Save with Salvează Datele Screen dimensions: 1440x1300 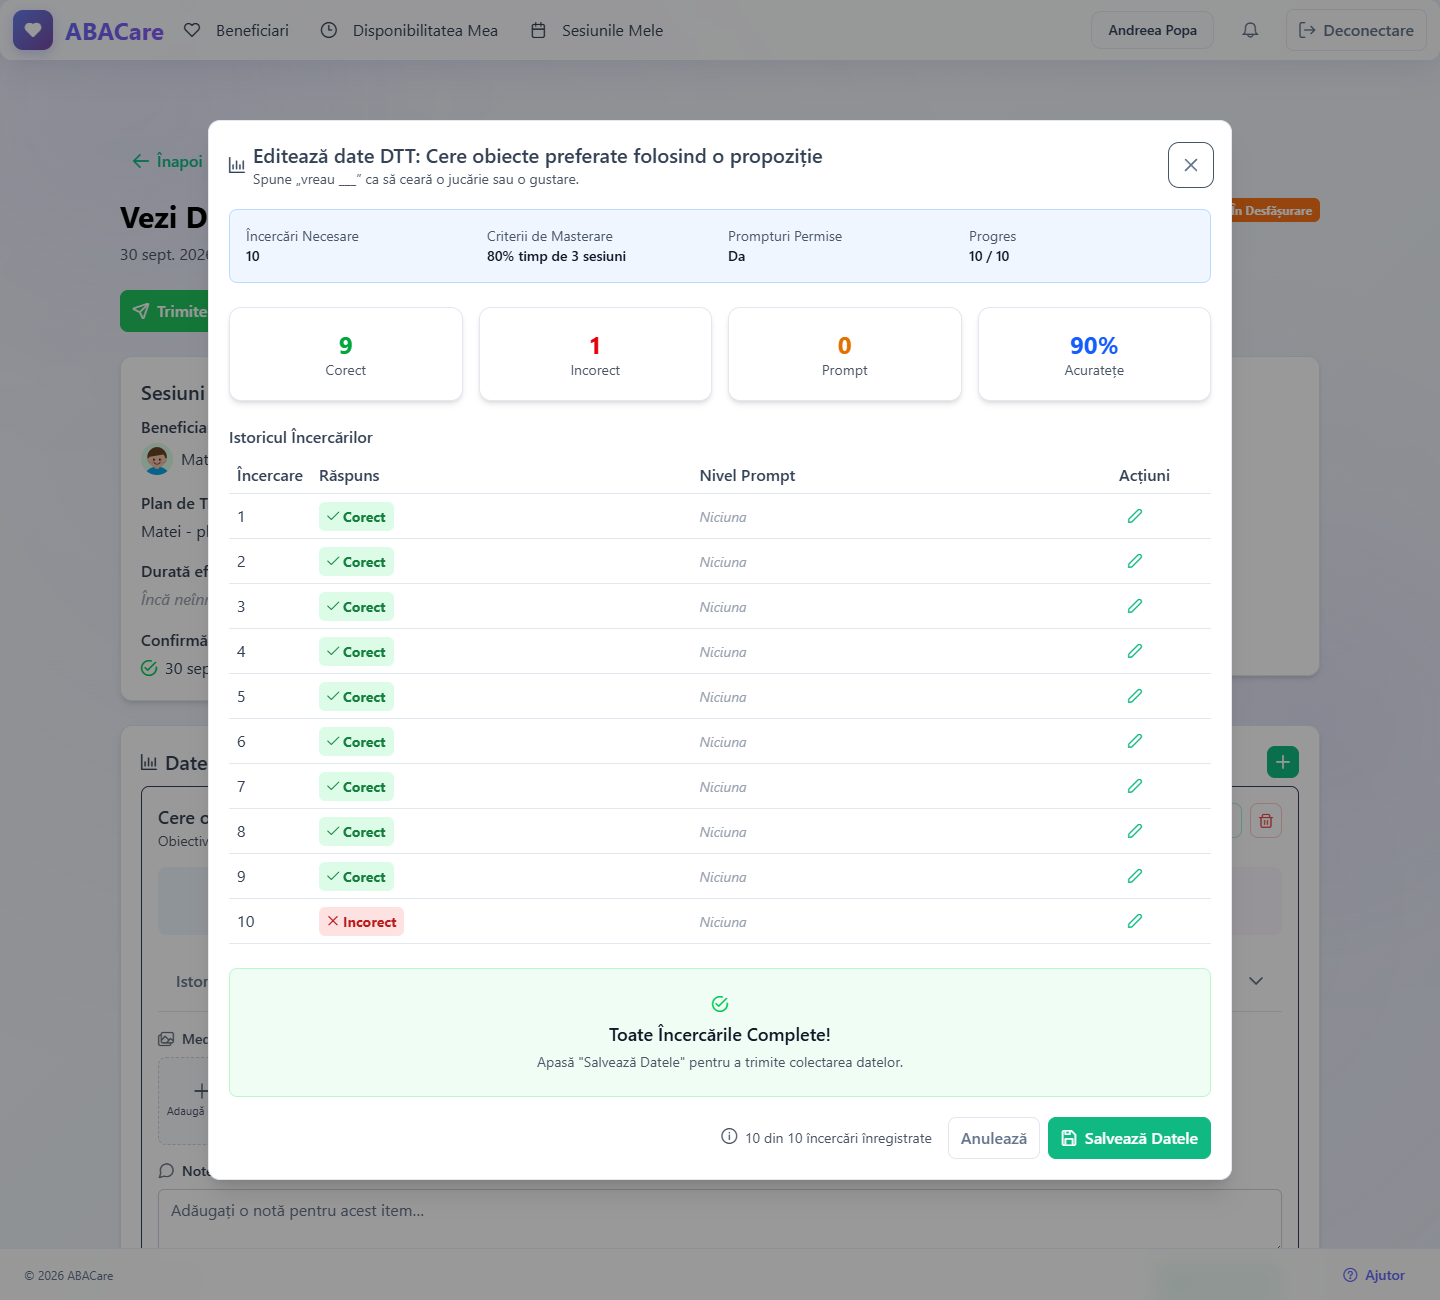click(x=1129, y=1138)
